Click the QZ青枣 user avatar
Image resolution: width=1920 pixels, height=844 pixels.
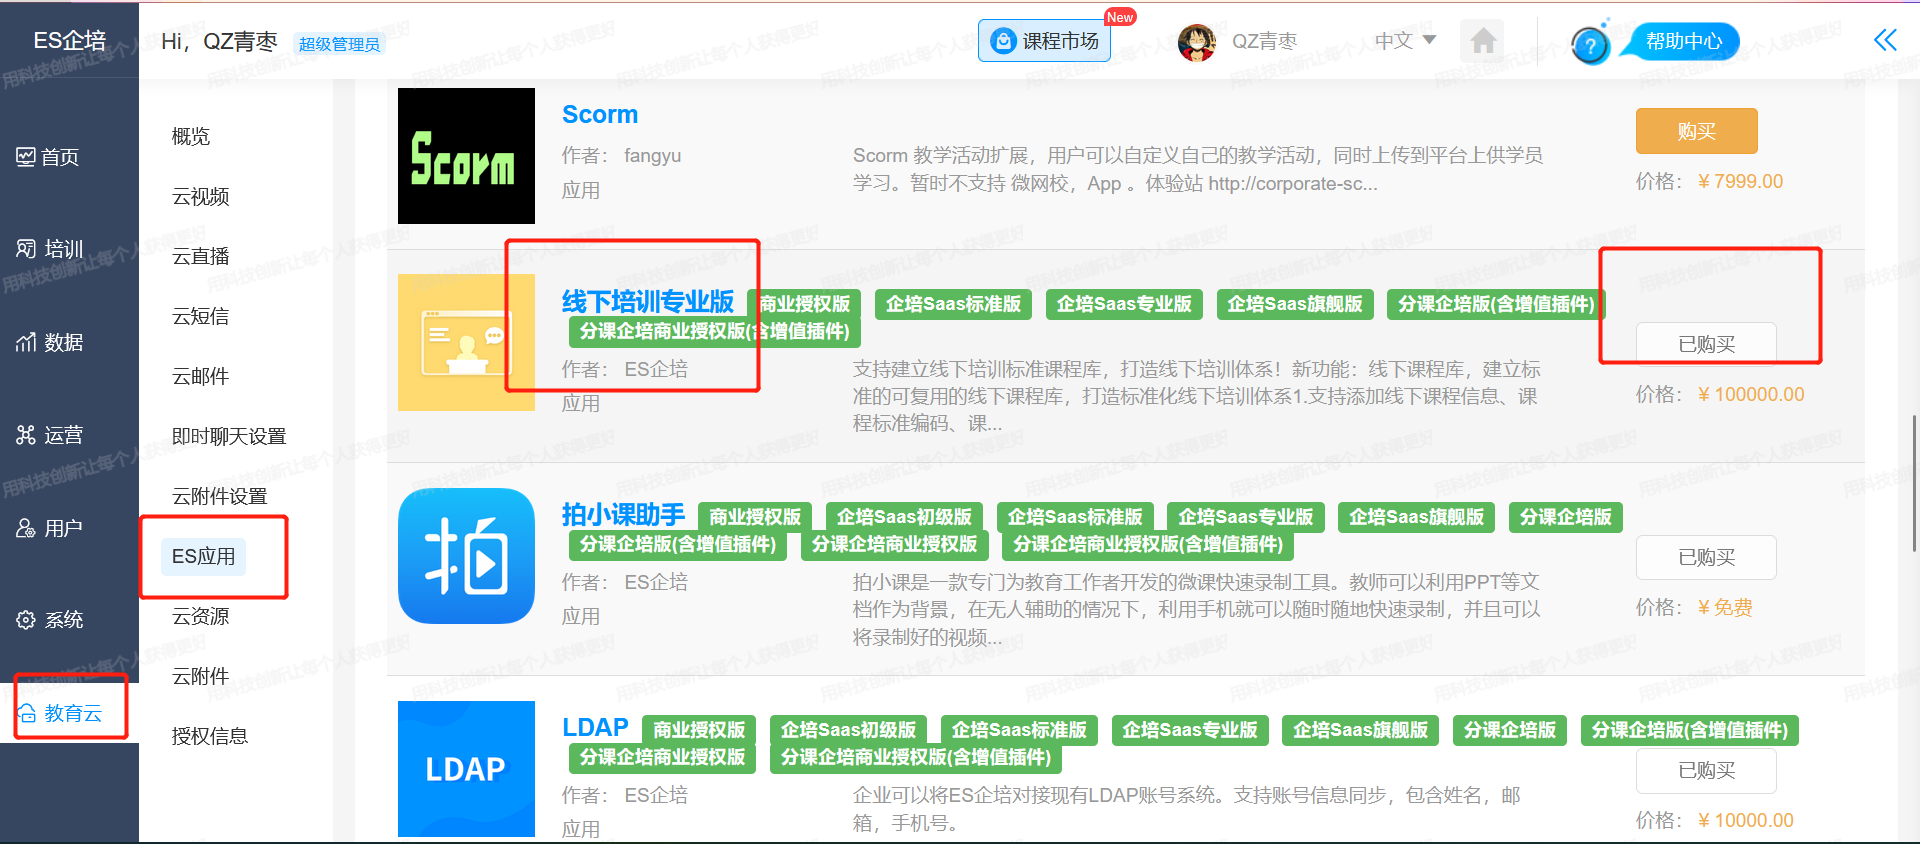click(1197, 42)
